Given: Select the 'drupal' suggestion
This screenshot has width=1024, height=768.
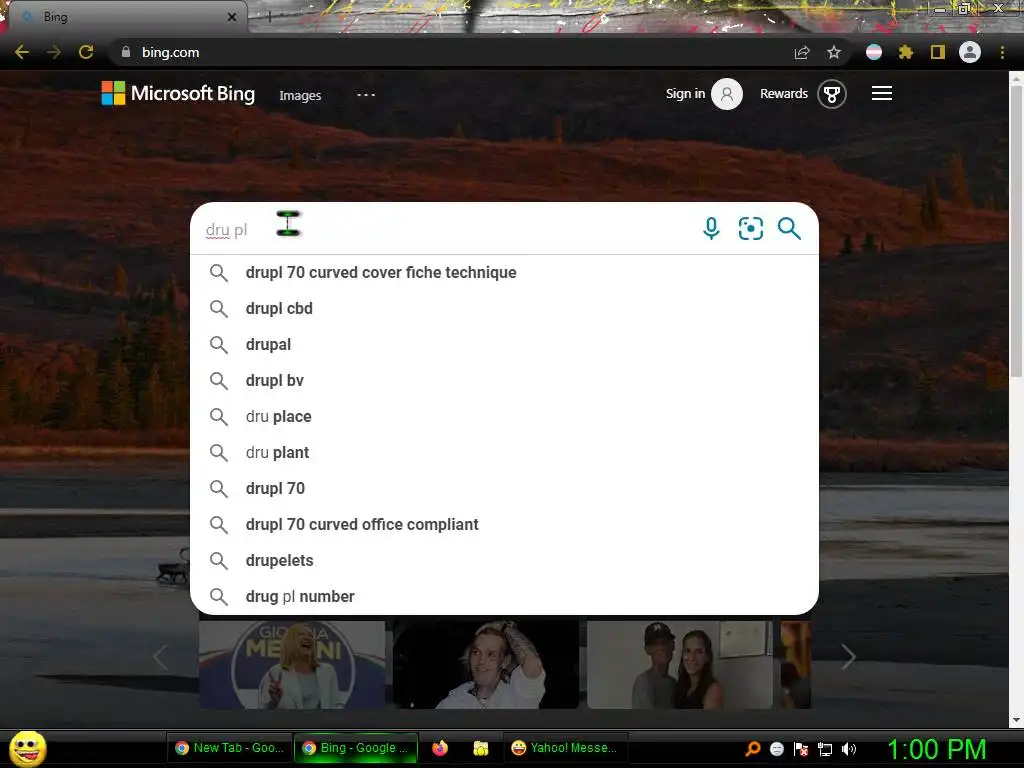Looking at the screenshot, I should (504, 344).
